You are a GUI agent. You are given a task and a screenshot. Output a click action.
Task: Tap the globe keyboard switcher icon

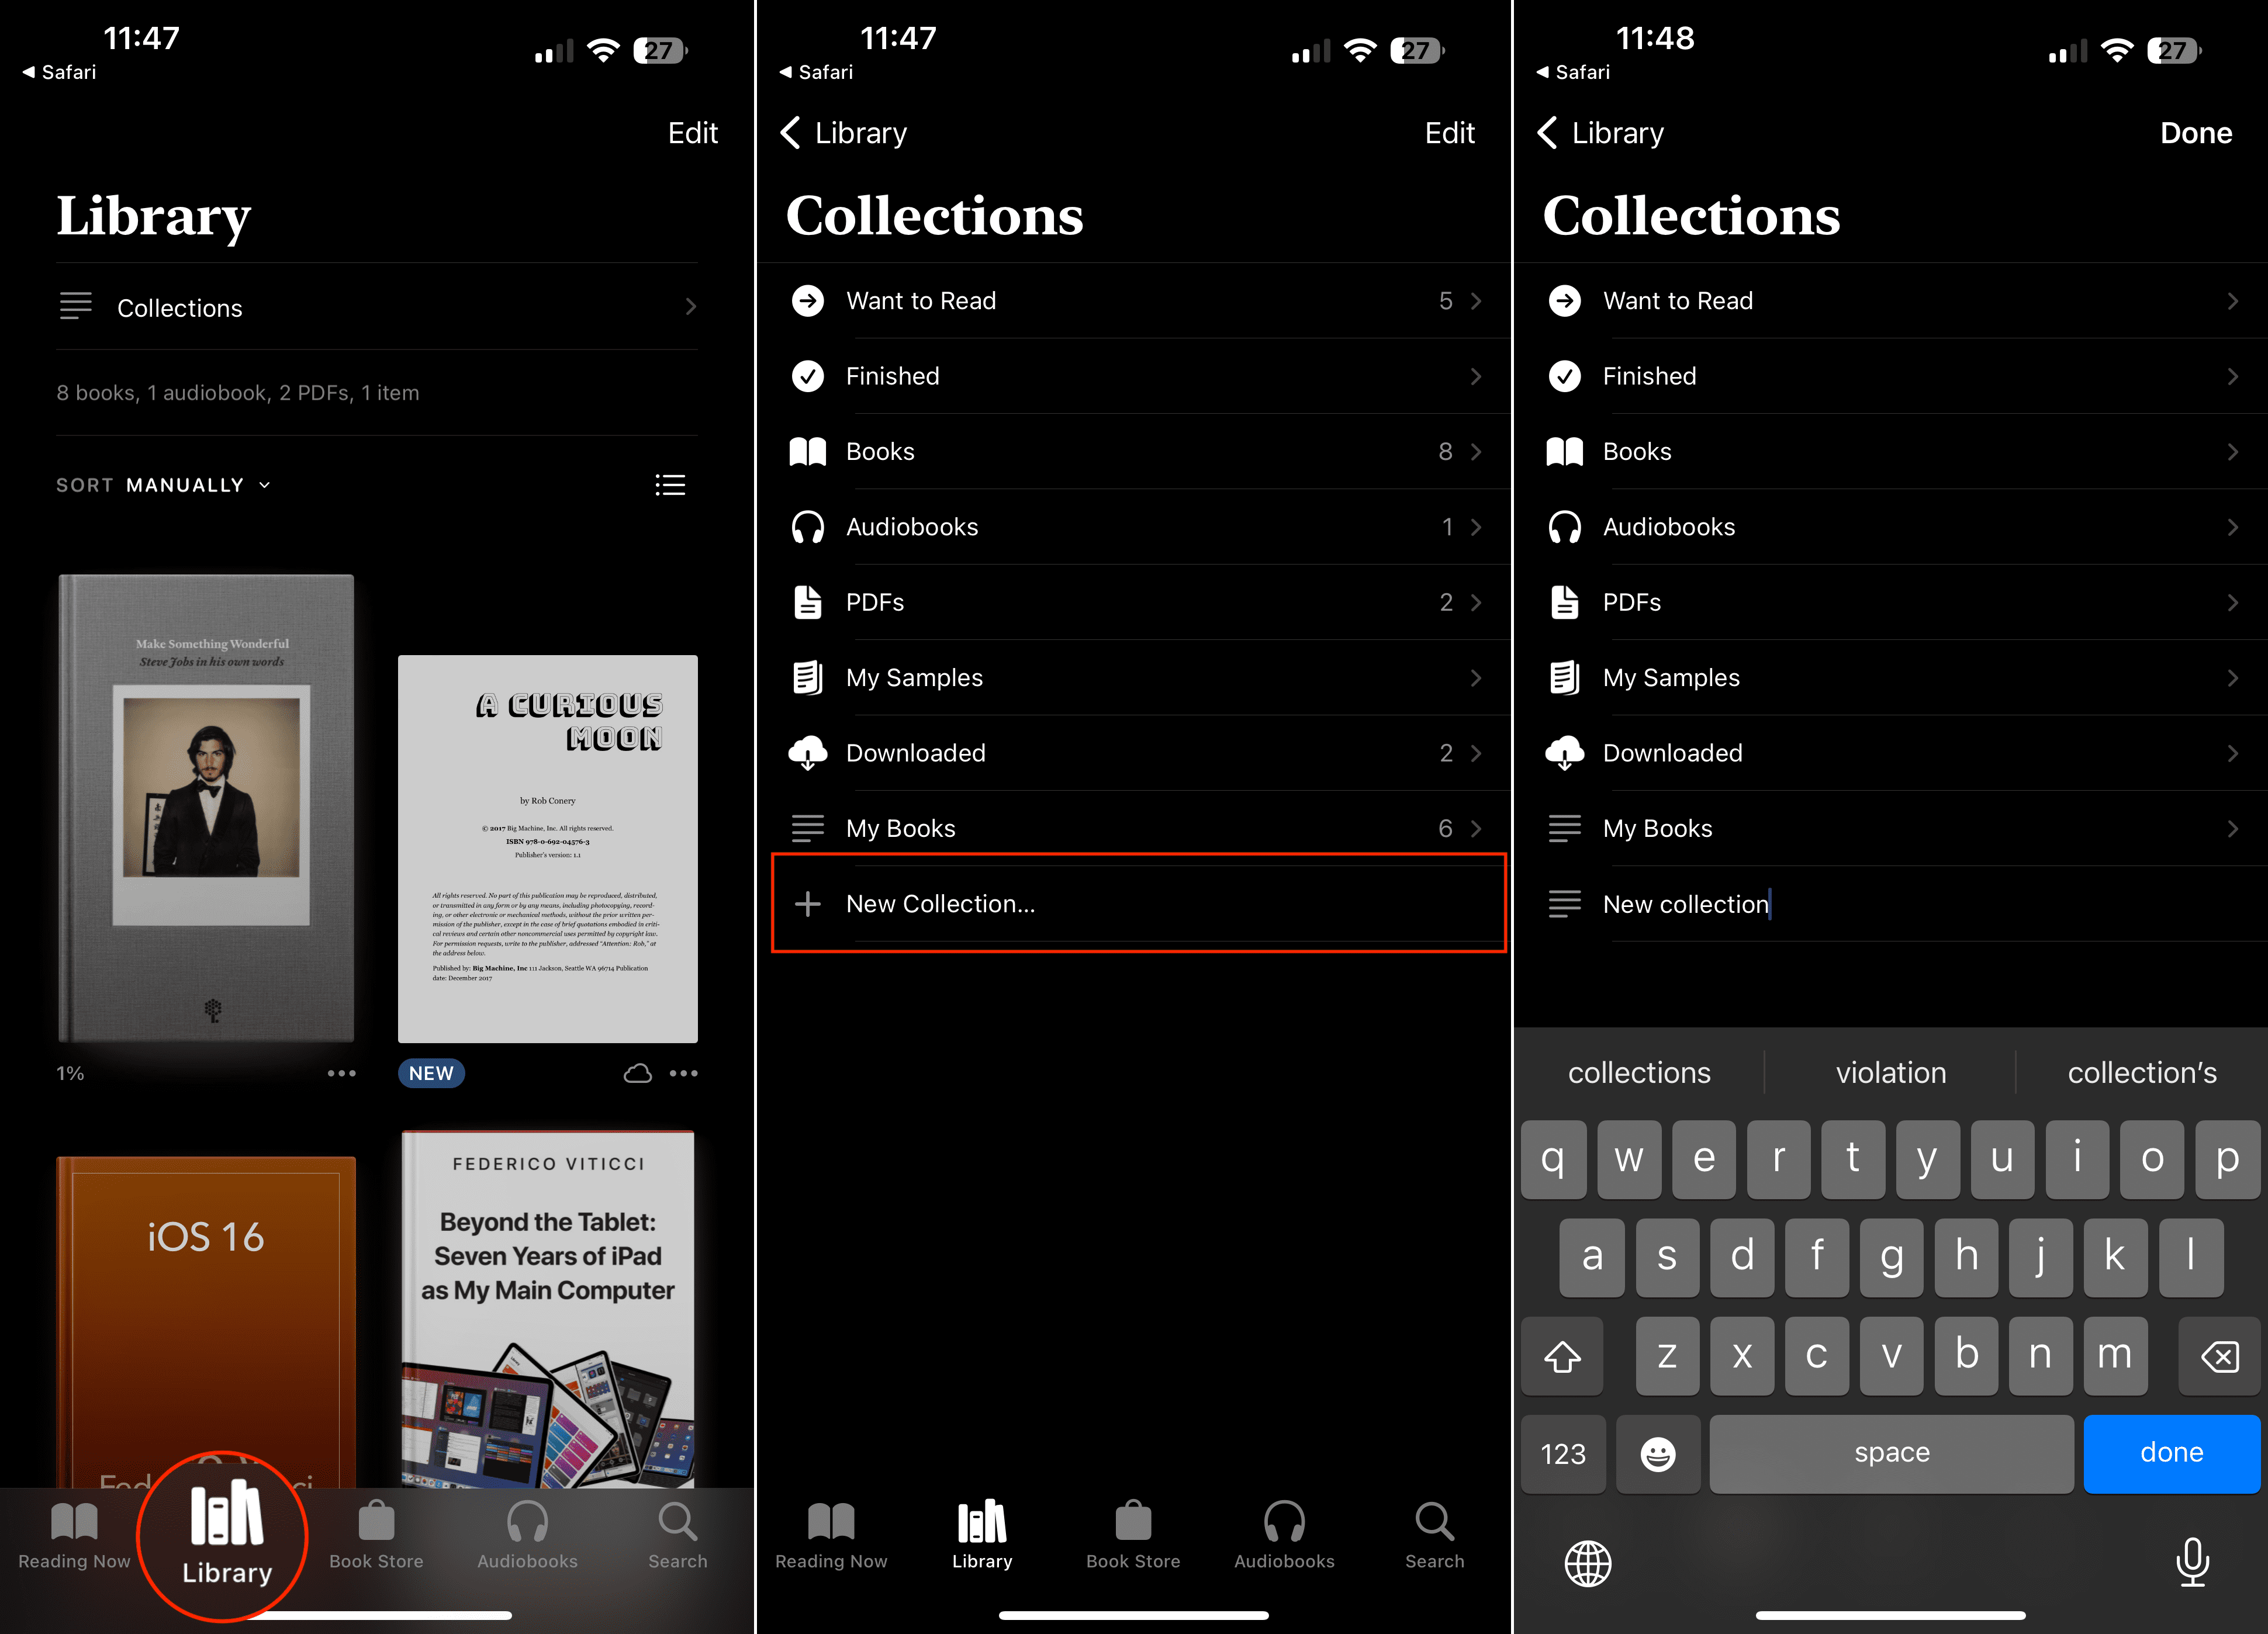[1588, 1563]
